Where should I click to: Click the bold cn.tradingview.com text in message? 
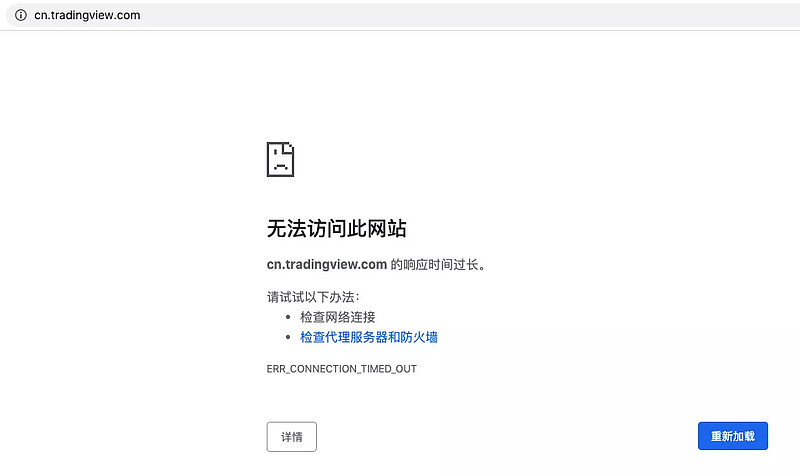click(327, 264)
